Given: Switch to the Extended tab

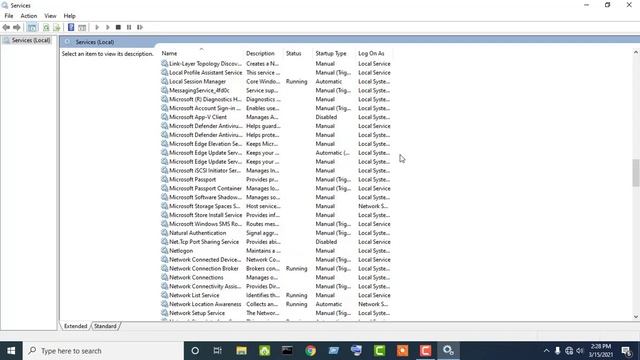Looking at the screenshot, I should coord(76,326).
